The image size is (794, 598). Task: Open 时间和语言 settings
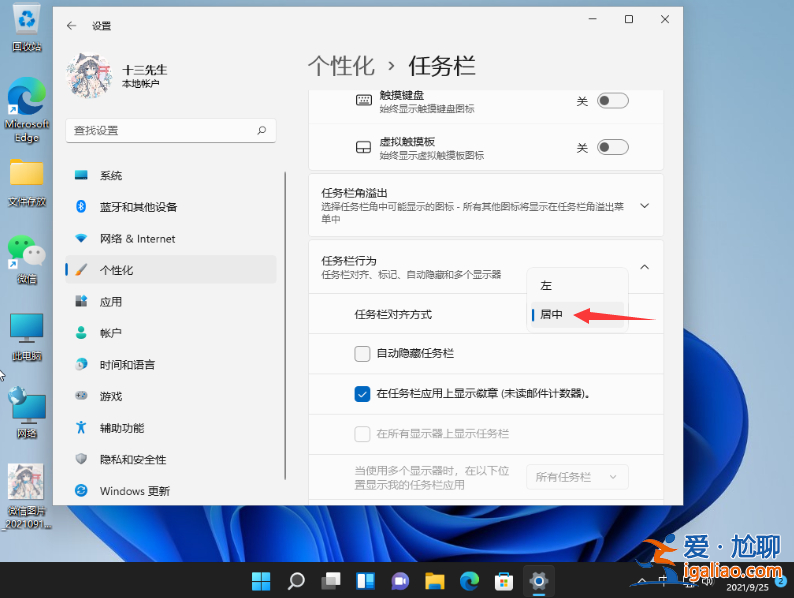[171, 365]
